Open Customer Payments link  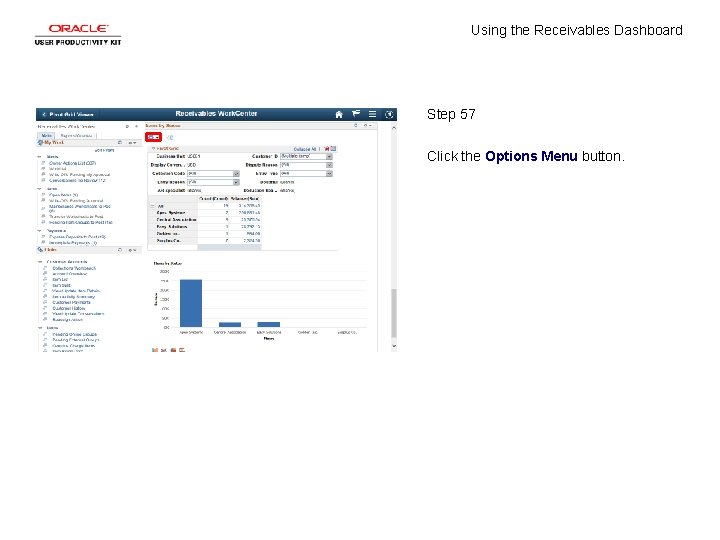tap(71, 303)
